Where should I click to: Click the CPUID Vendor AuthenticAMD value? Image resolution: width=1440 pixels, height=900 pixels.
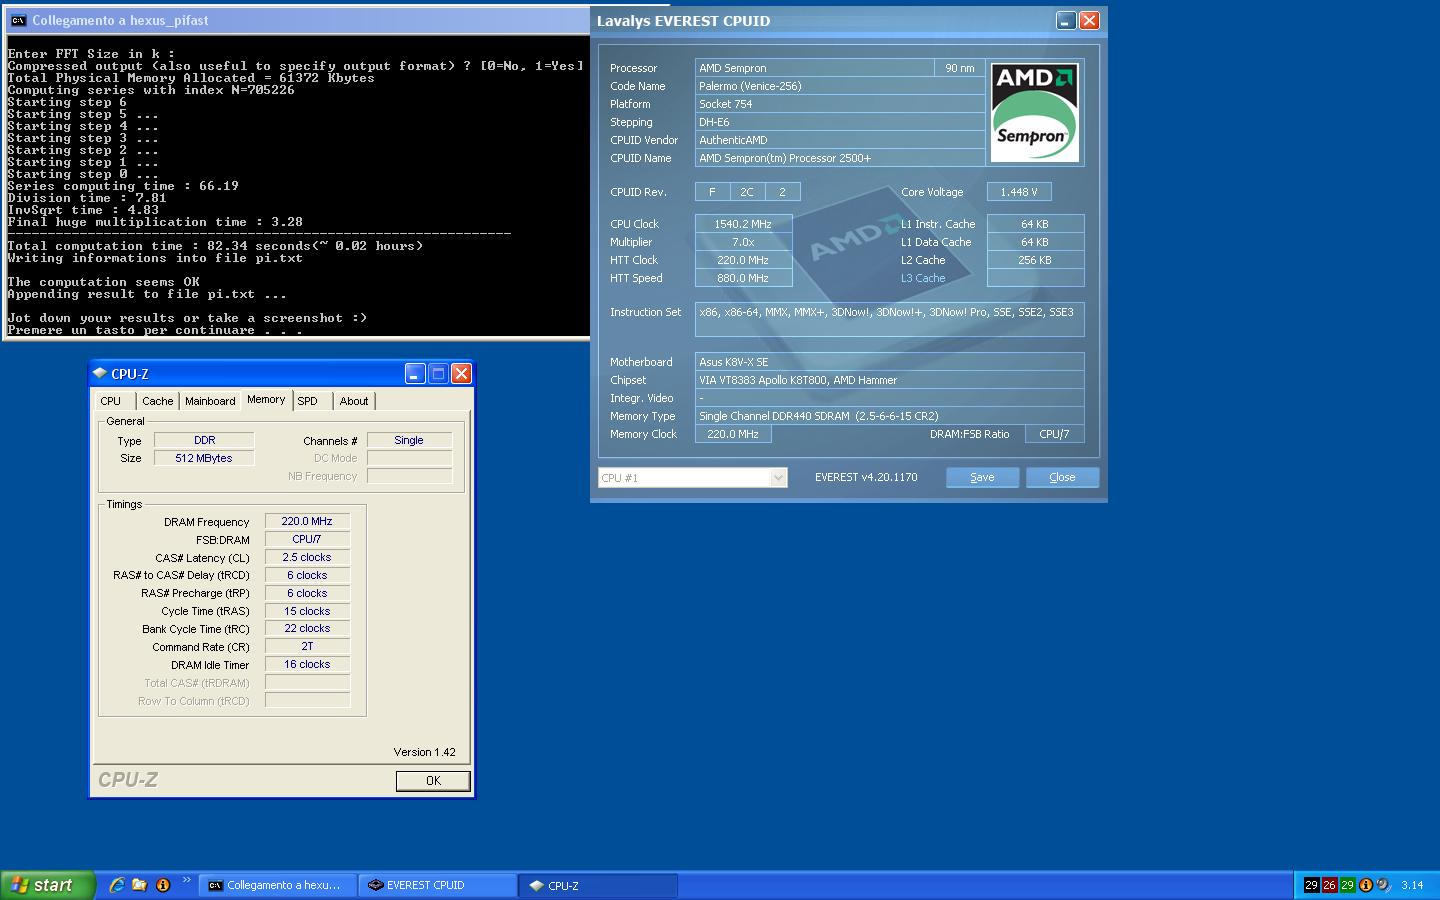click(x=840, y=140)
